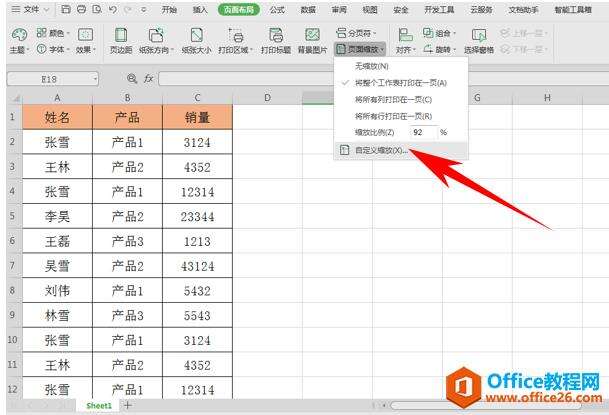This screenshot has height=415, width=609.
Task: Choose 将所有行打印在一页(R)
Action: [401, 116]
